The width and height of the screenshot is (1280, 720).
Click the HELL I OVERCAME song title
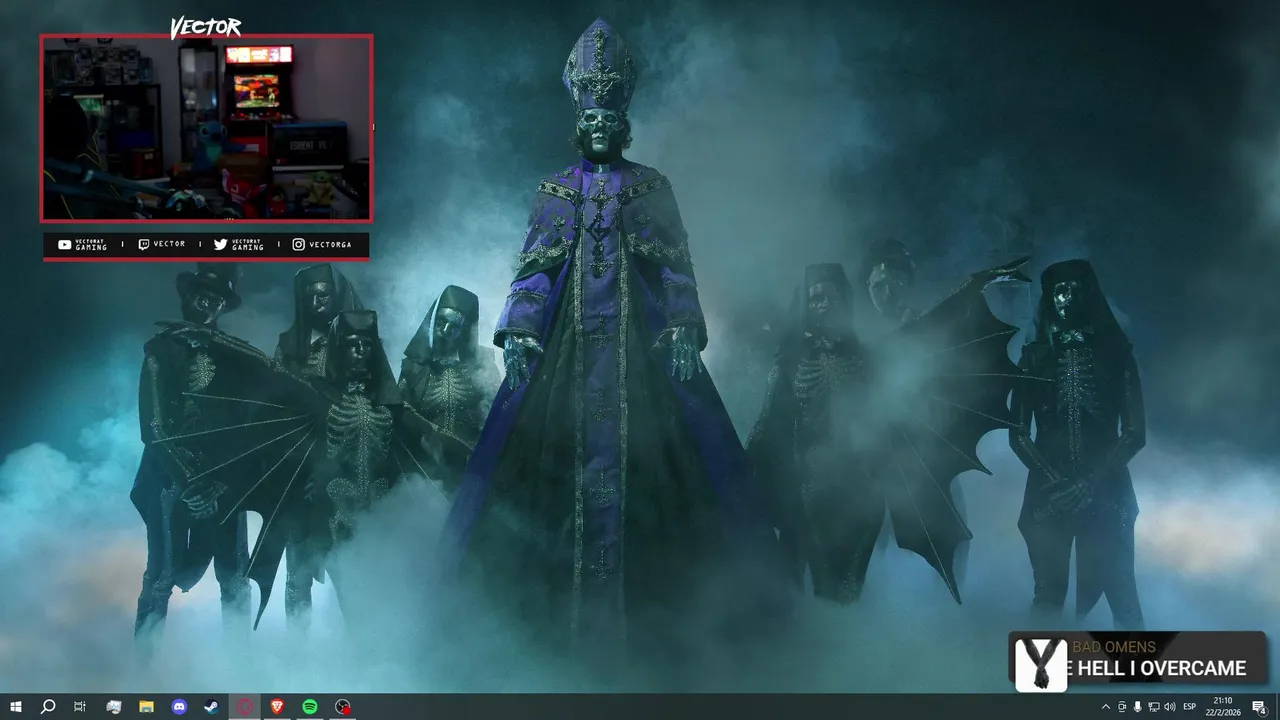(x=1163, y=669)
